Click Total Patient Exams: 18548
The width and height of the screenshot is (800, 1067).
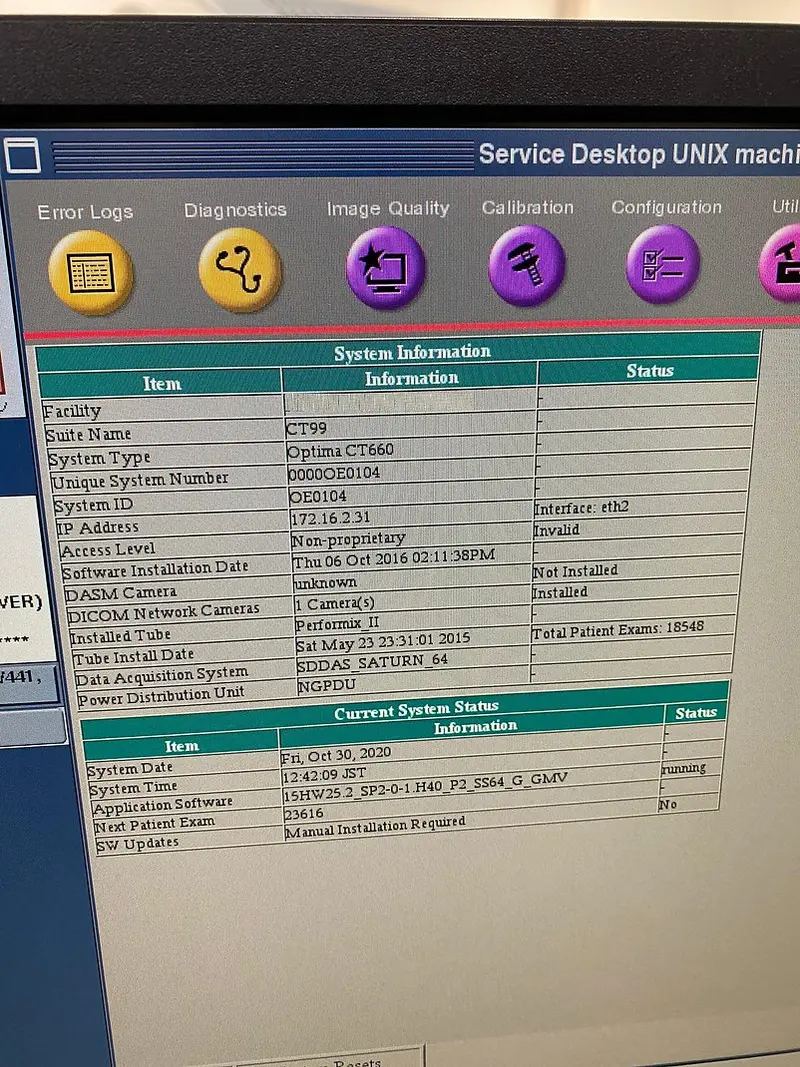point(618,629)
